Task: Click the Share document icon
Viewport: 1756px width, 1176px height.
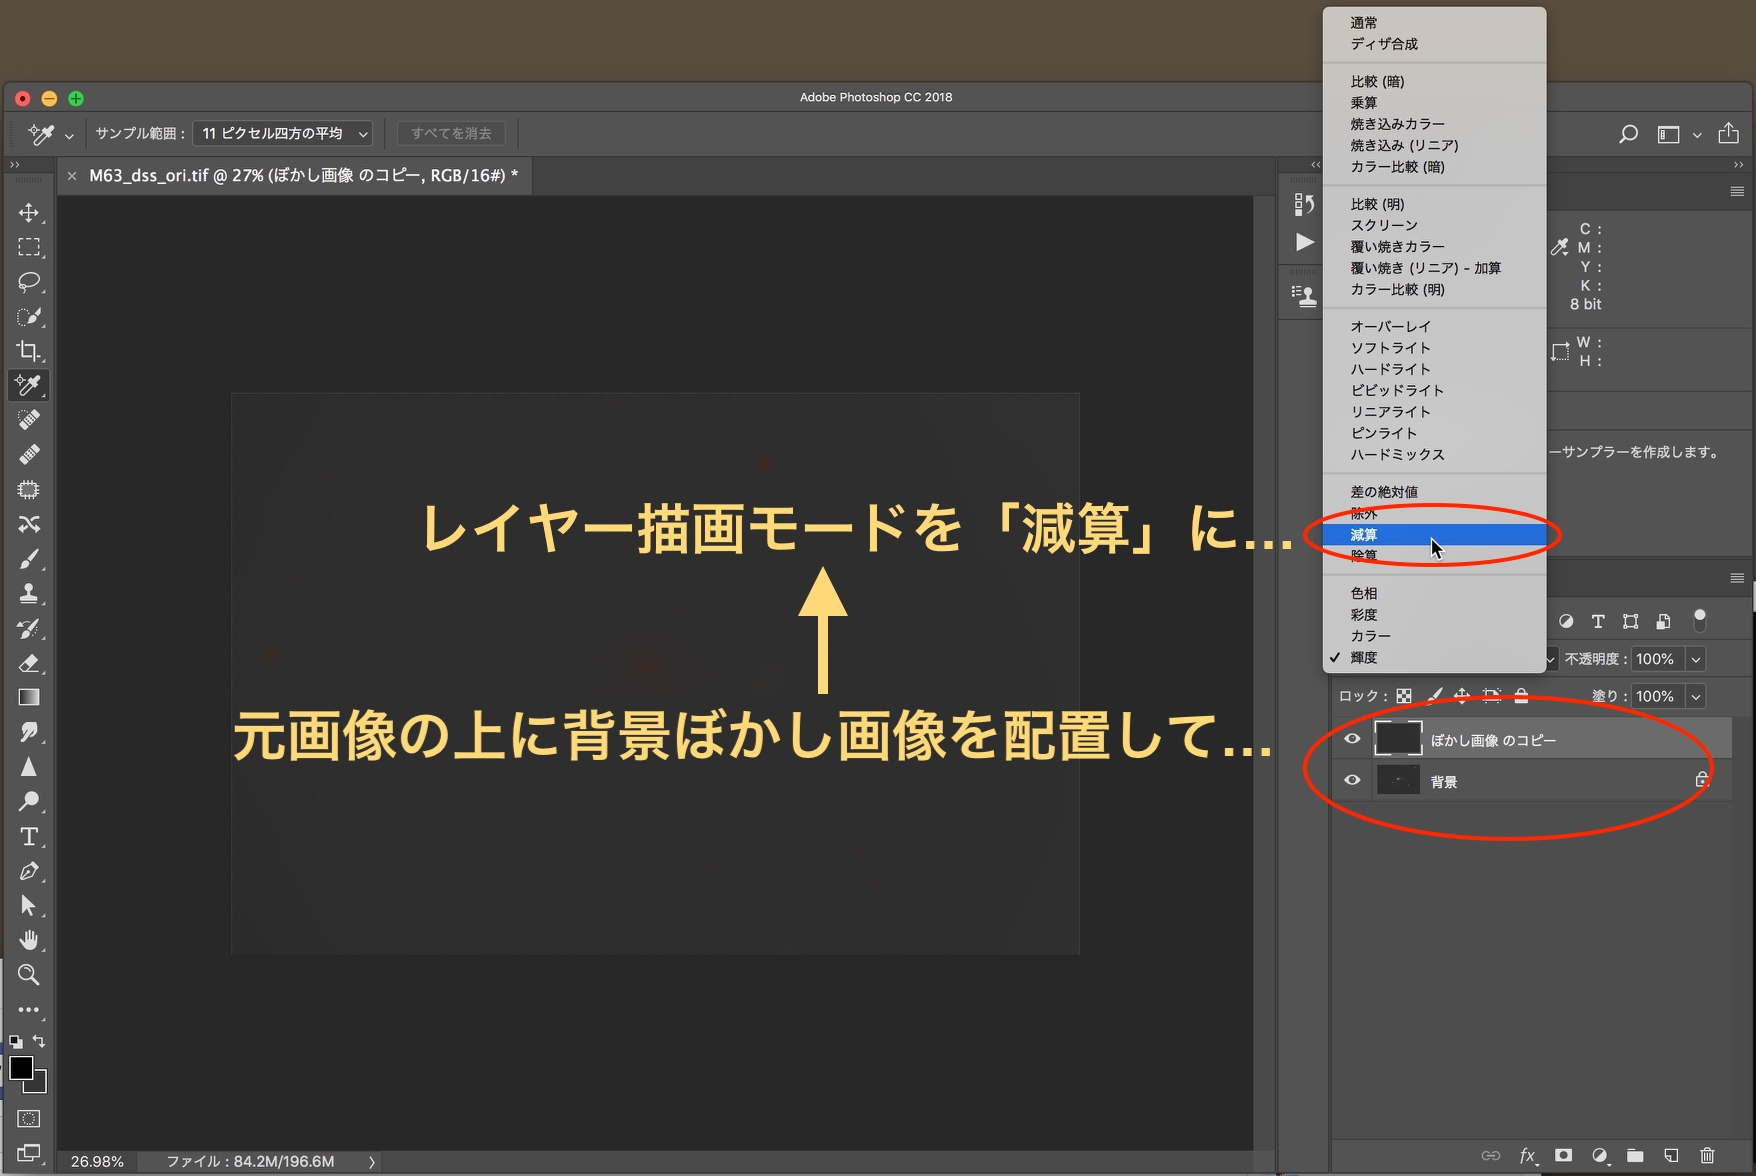Action: click(1728, 133)
